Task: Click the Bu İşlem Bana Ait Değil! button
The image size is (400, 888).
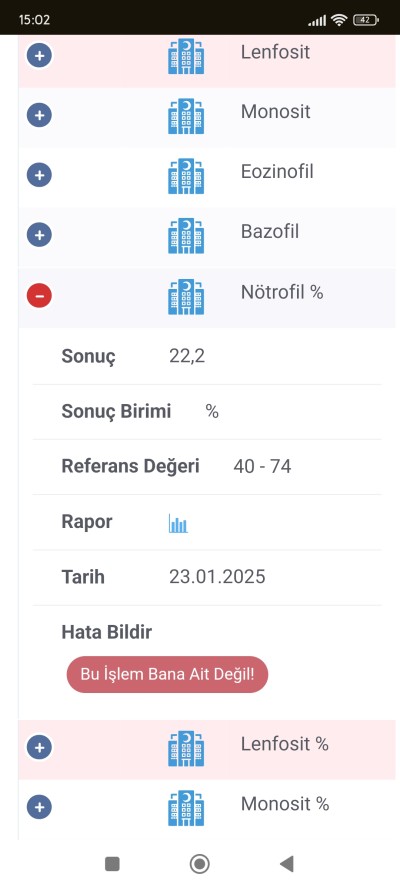Action: (167, 674)
